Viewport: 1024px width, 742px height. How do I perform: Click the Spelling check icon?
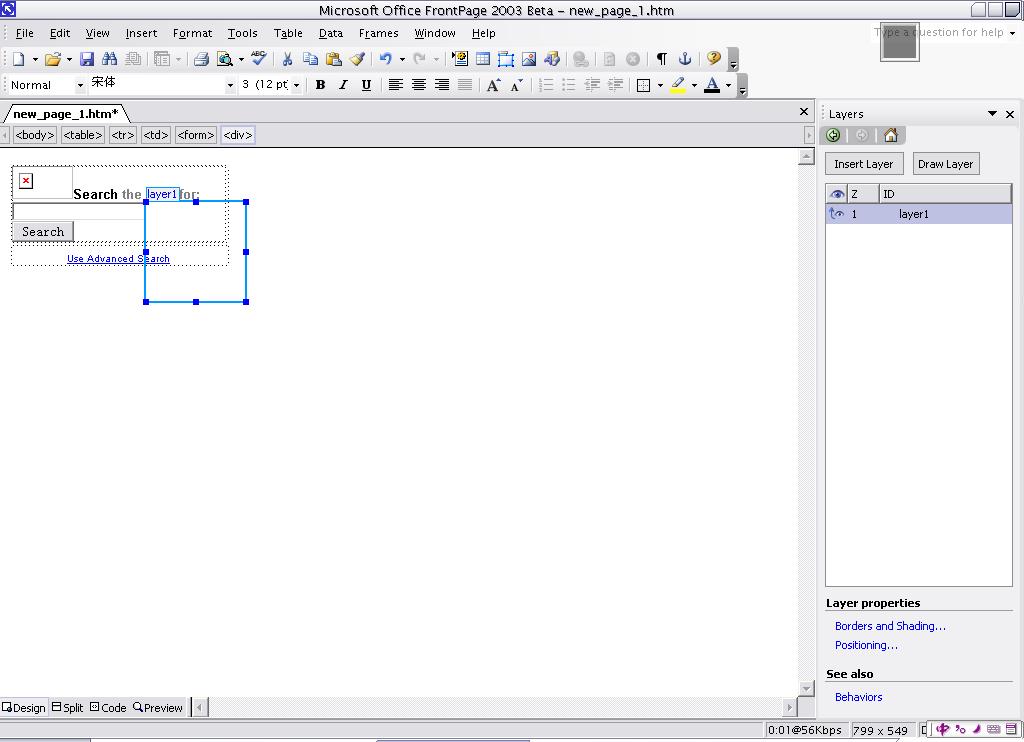click(259, 59)
